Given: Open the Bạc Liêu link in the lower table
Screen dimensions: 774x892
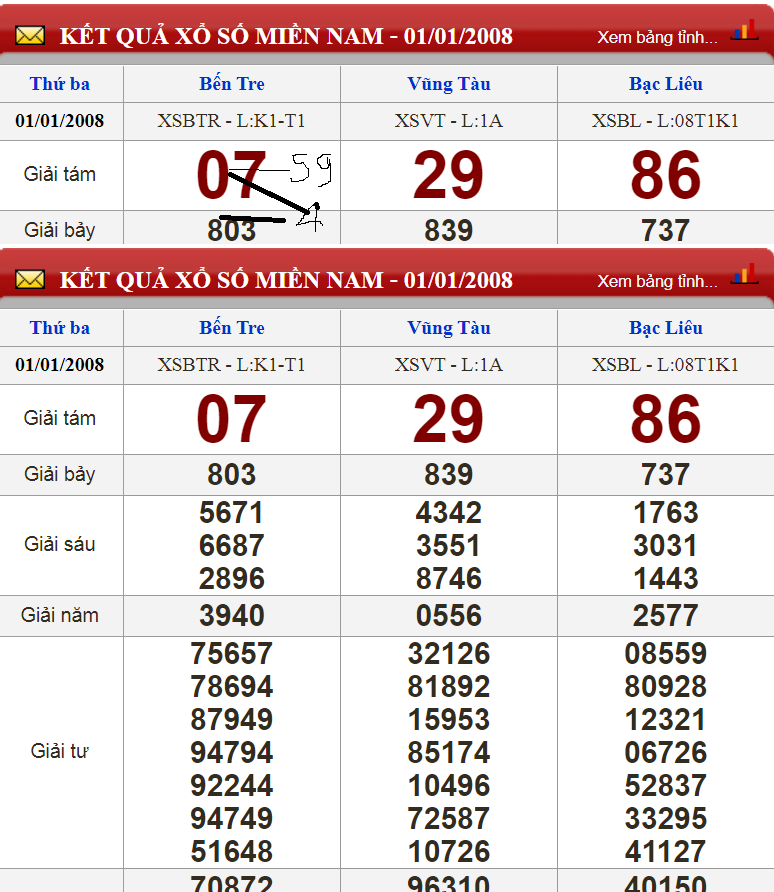Looking at the screenshot, I should (665, 328).
